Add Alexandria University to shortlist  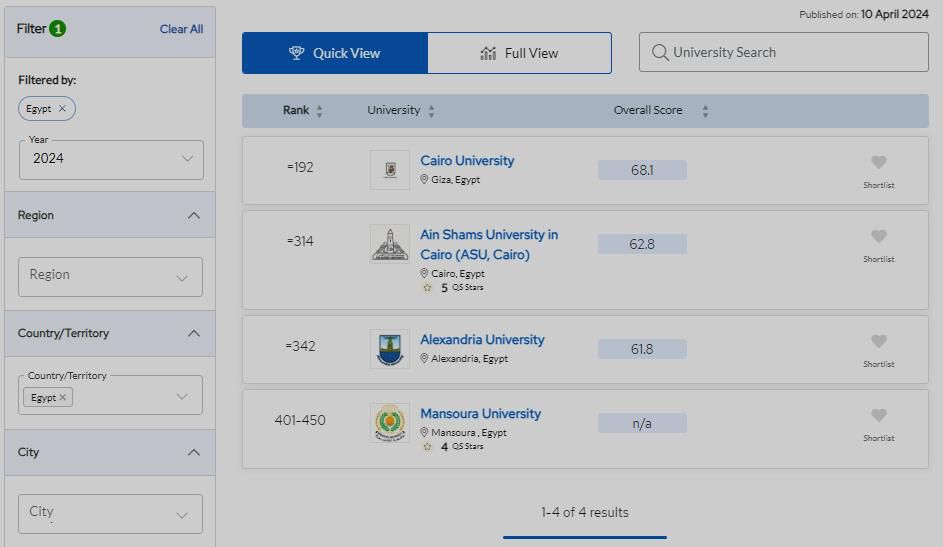coord(878,342)
